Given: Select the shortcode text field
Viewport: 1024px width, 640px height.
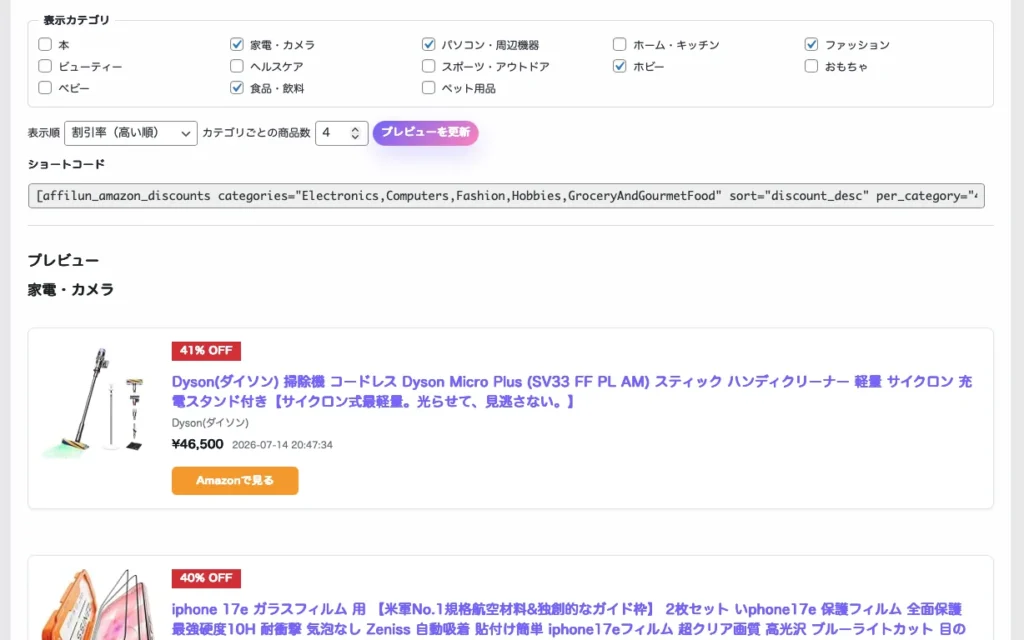Looking at the screenshot, I should click(x=506, y=196).
